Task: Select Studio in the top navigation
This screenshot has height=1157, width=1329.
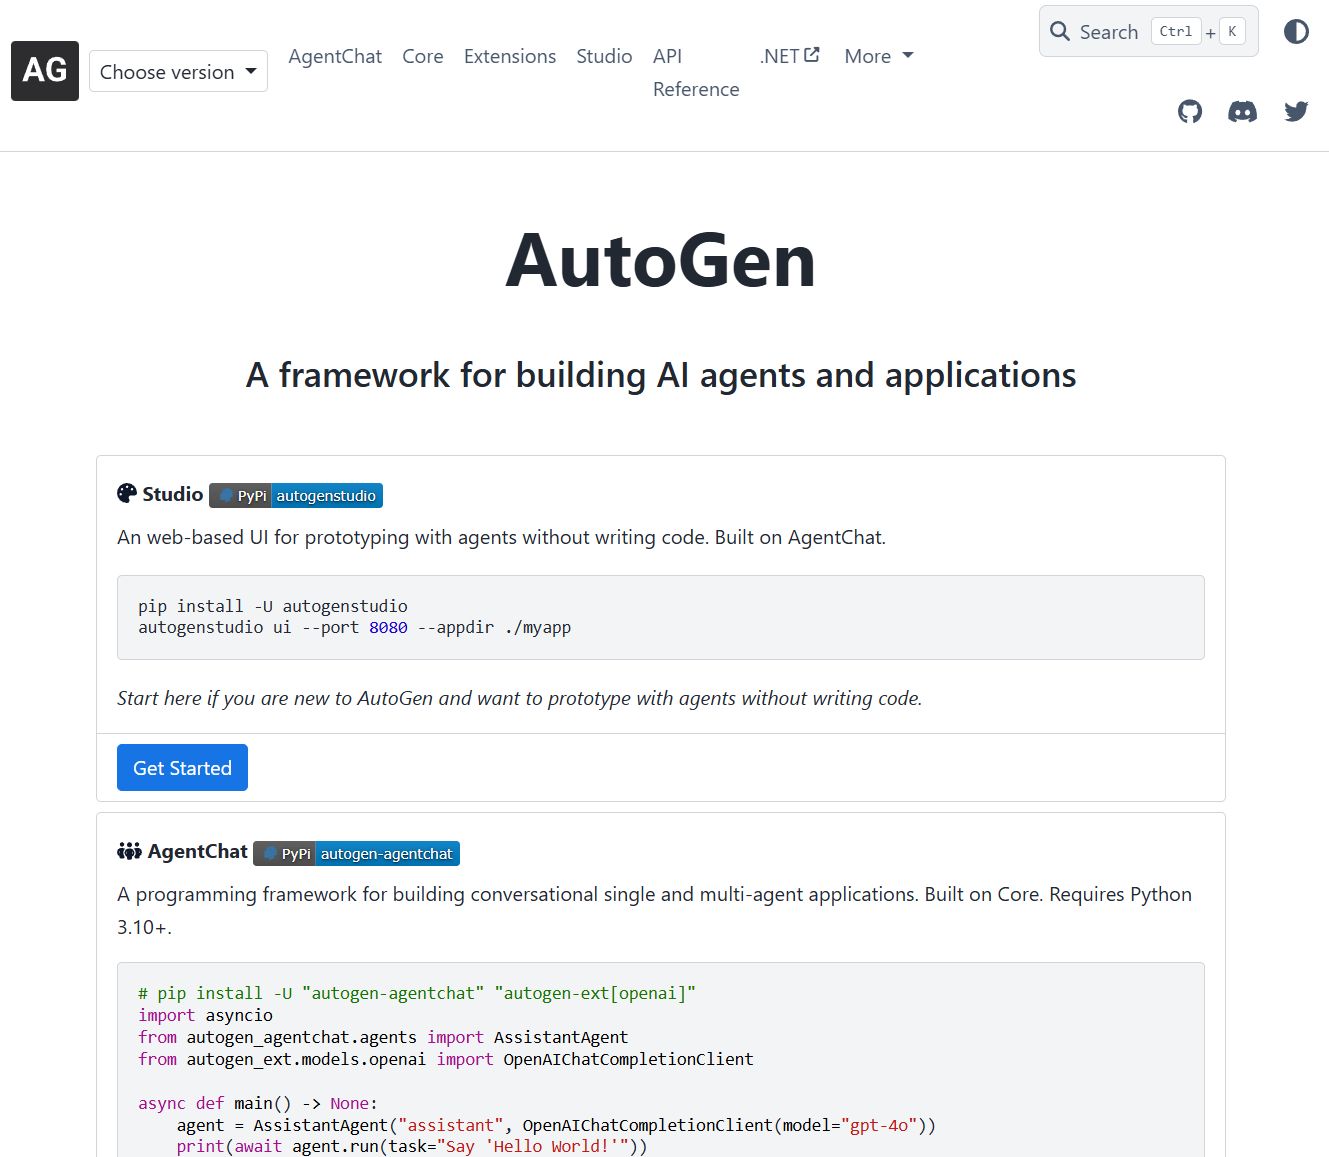Action: tap(604, 56)
